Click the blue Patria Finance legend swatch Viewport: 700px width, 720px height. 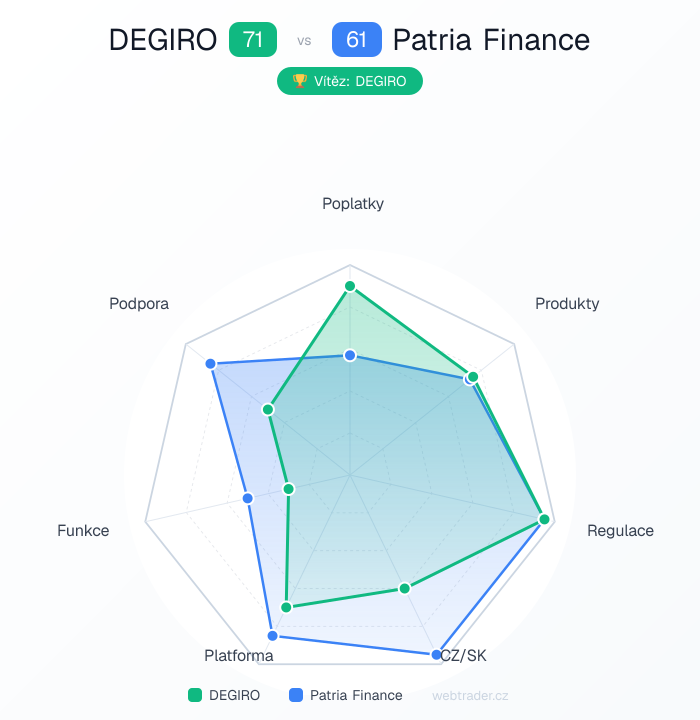[x=296, y=695]
